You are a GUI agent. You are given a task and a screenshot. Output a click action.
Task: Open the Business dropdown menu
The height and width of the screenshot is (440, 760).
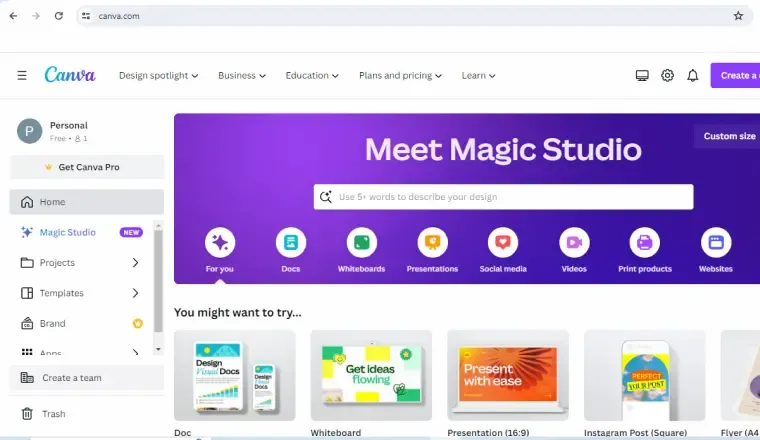[x=242, y=76]
